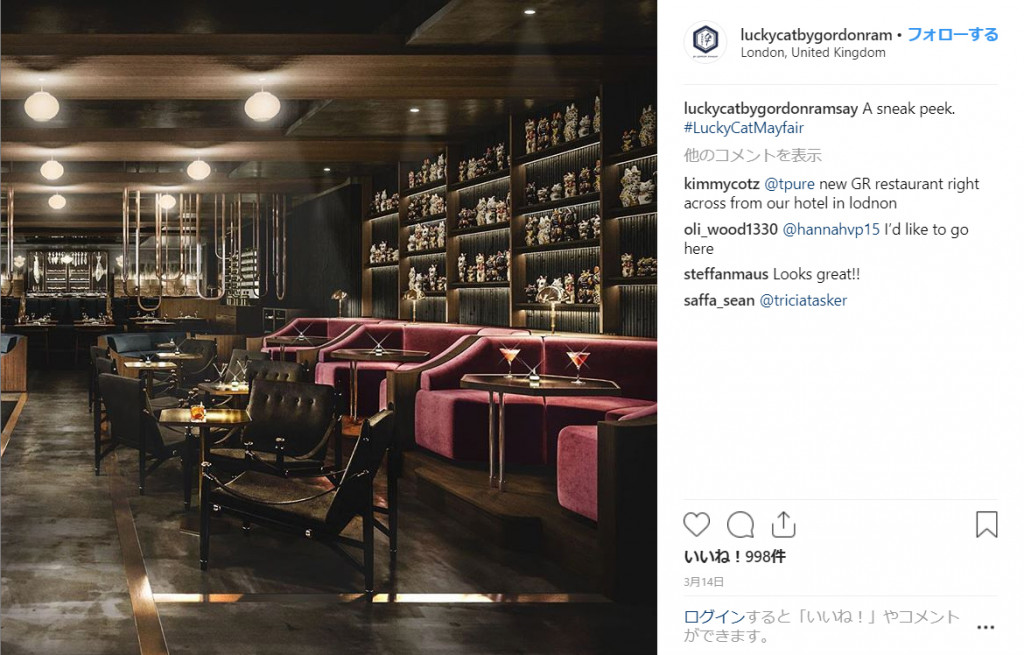
Task: Open the #LuckyCatMayfair hashtag
Action: (744, 127)
